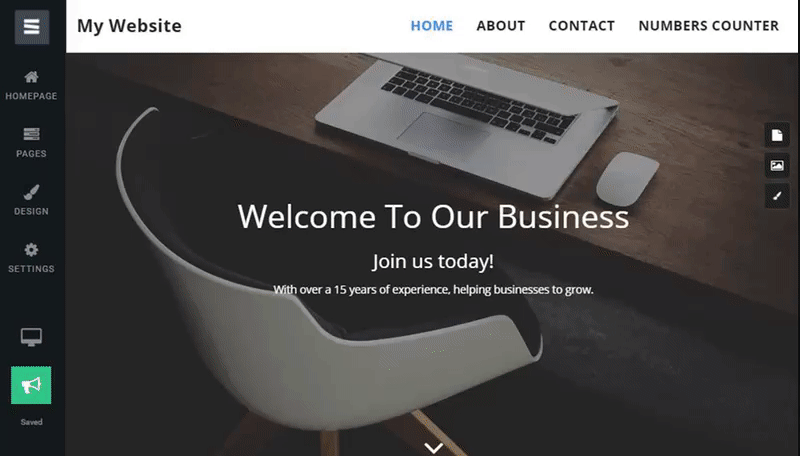Click the desktop monitor preview icon

click(x=31, y=337)
